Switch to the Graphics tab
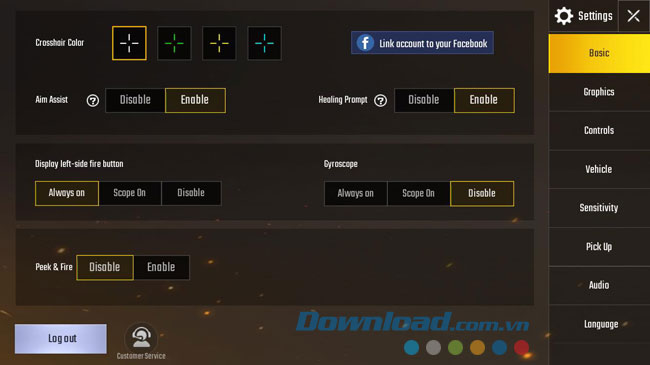 tap(599, 92)
